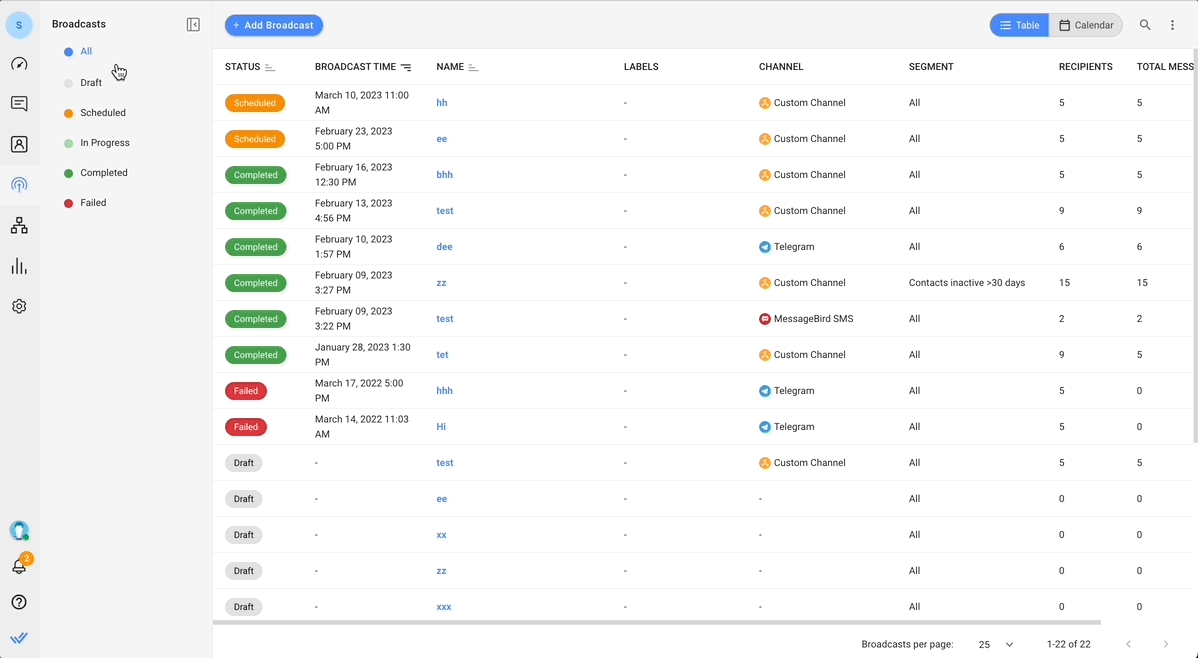This screenshot has height=658, width=1198.
Task: Sort by the Status column
Action: click(269, 67)
